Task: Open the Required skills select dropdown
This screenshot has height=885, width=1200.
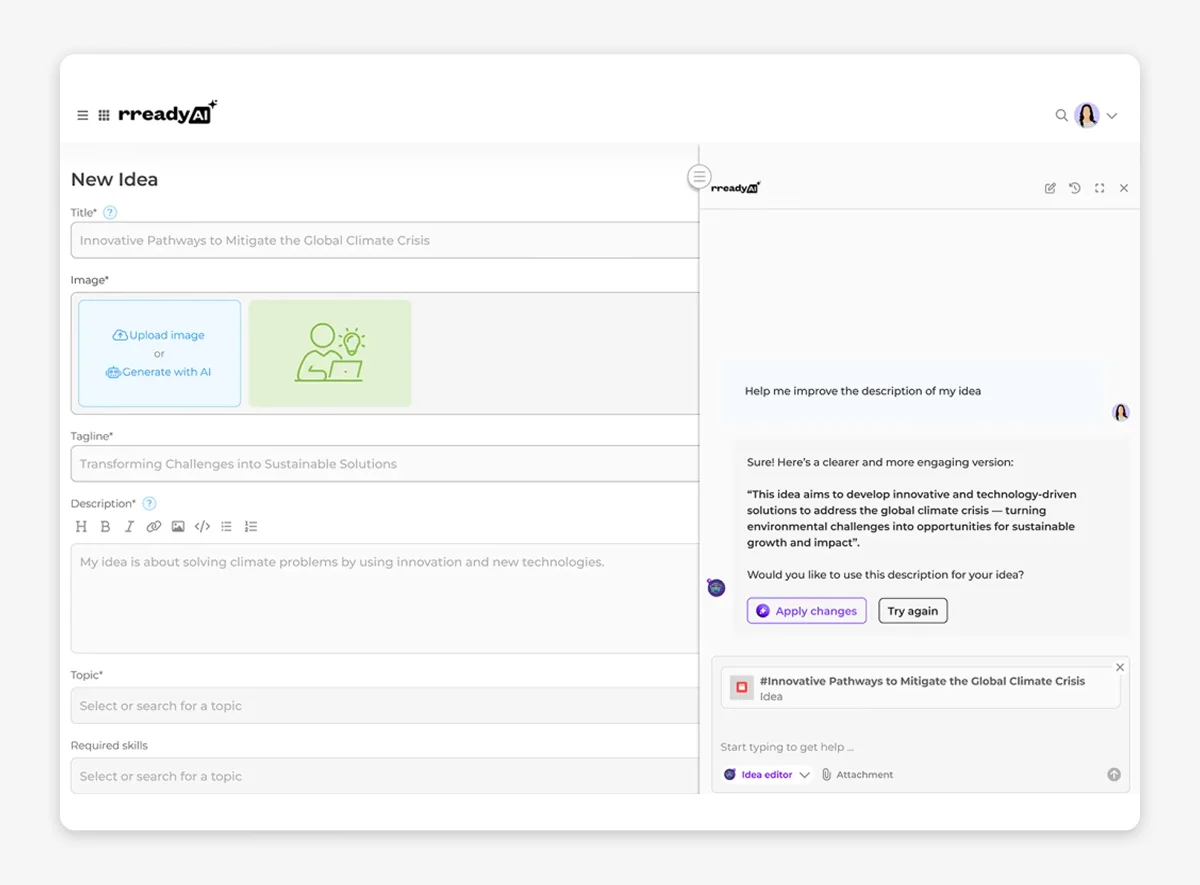Action: tap(384, 776)
